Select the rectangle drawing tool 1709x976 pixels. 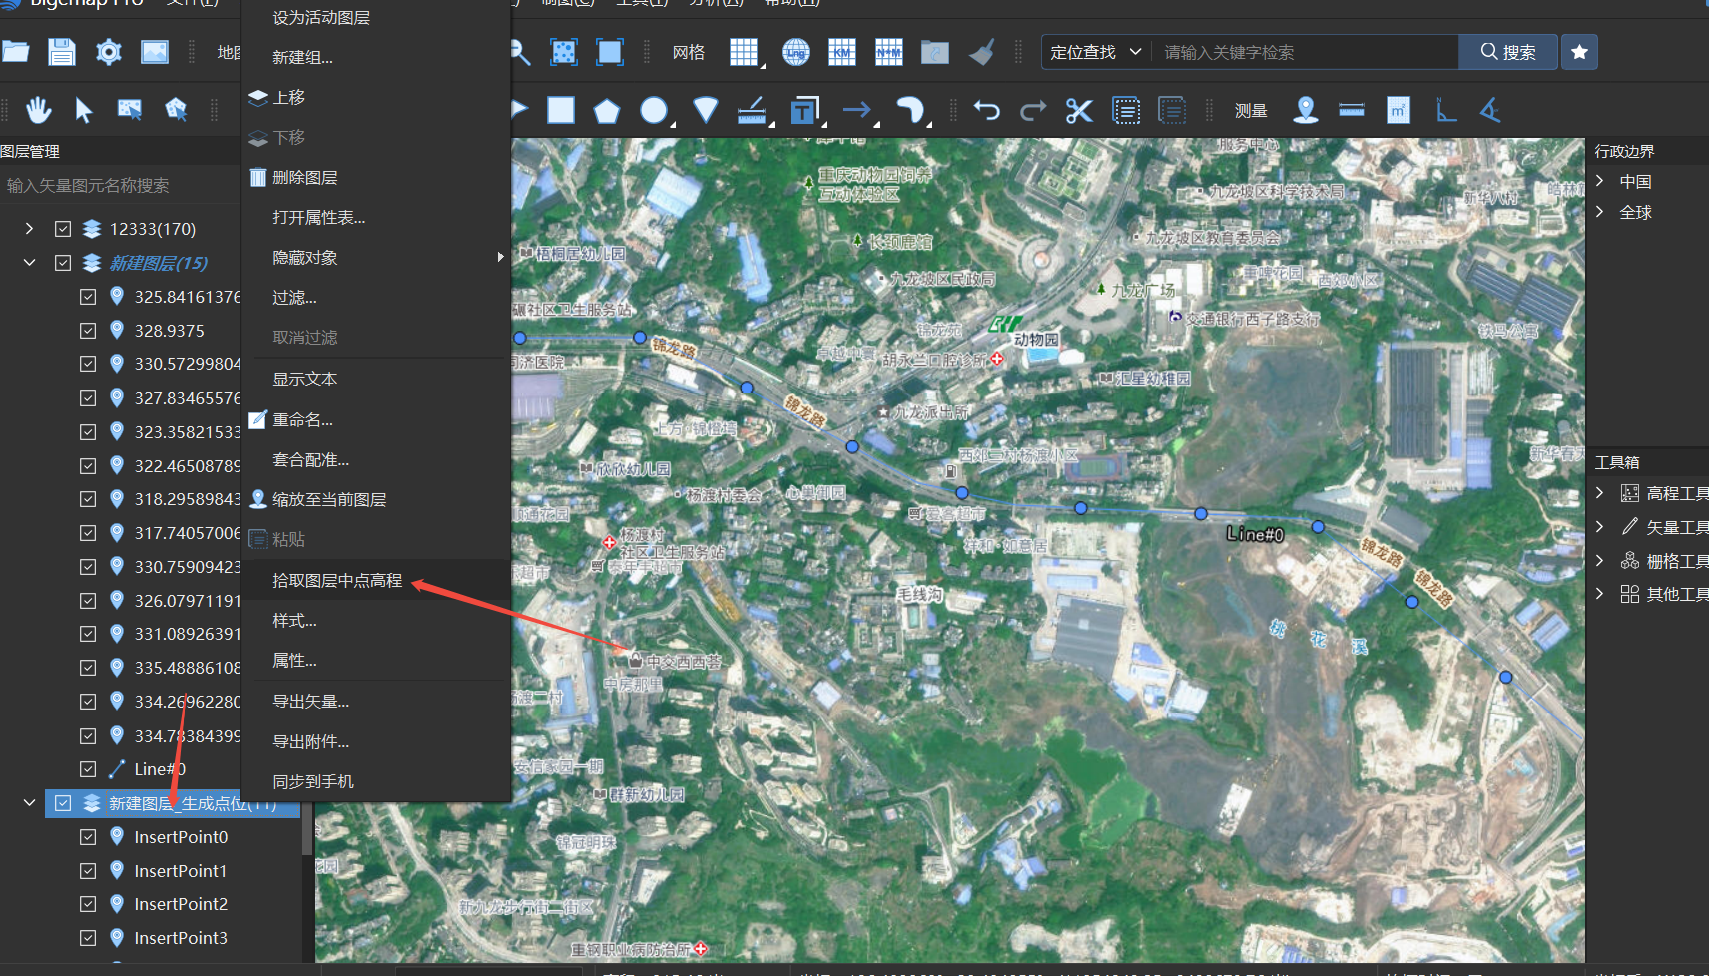coord(561,110)
